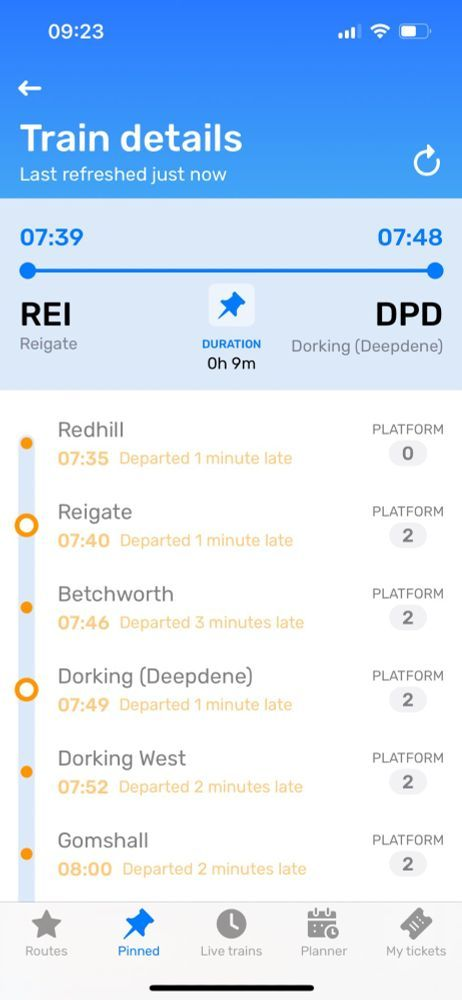
Task: Tap the Wi-Fi status icon
Action: (x=380, y=31)
